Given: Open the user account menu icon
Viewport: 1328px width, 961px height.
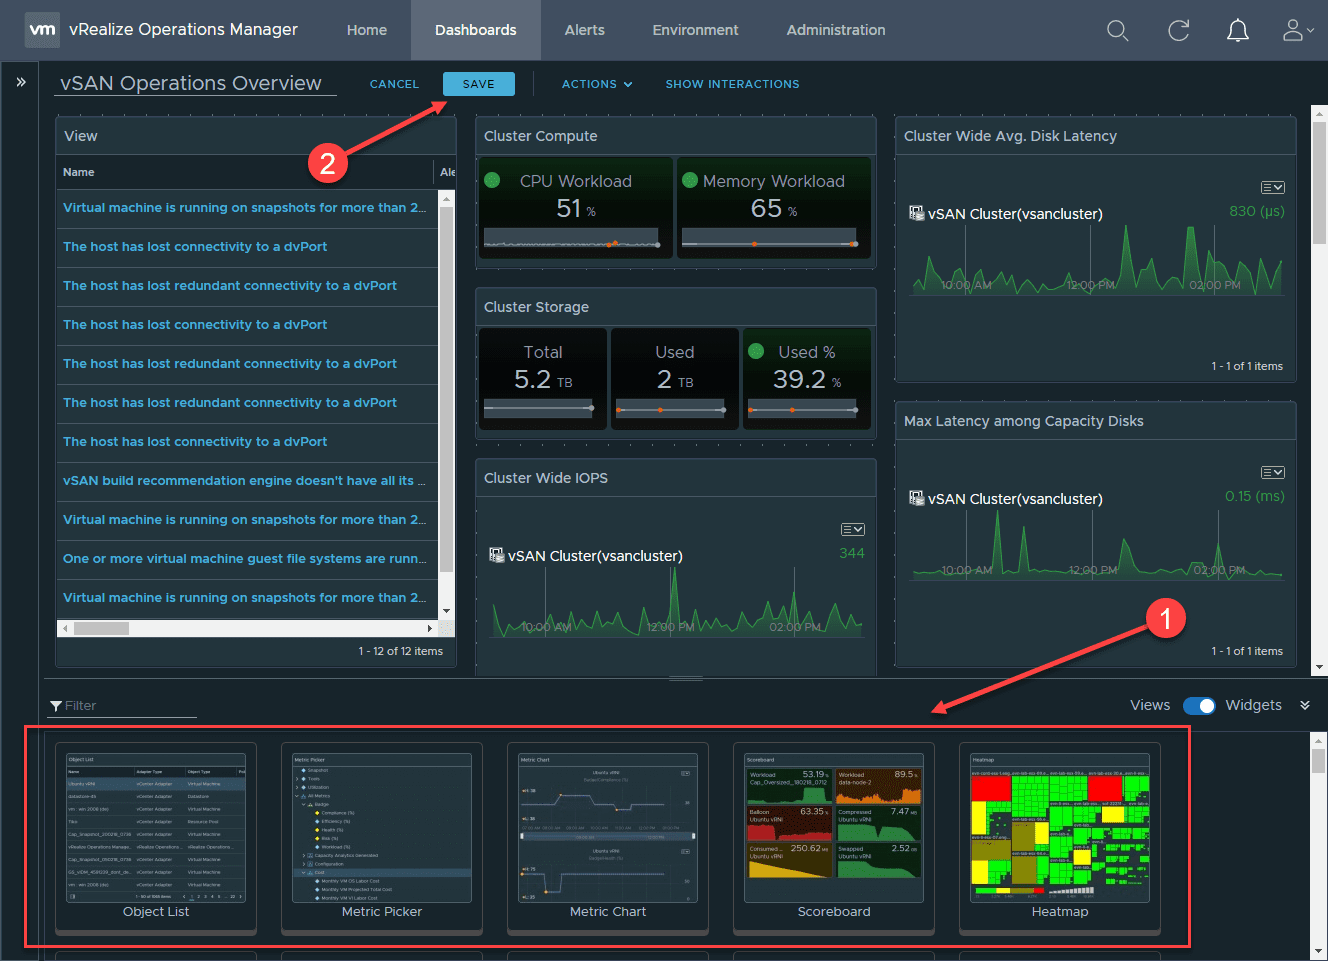Looking at the screenshot, I should (x=1292, y=30).
